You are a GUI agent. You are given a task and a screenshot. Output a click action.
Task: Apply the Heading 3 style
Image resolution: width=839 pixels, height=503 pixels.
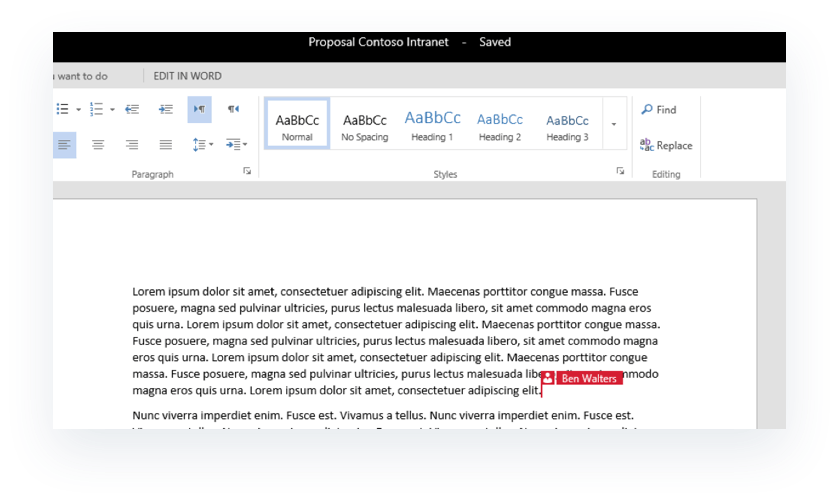[567, 124]
